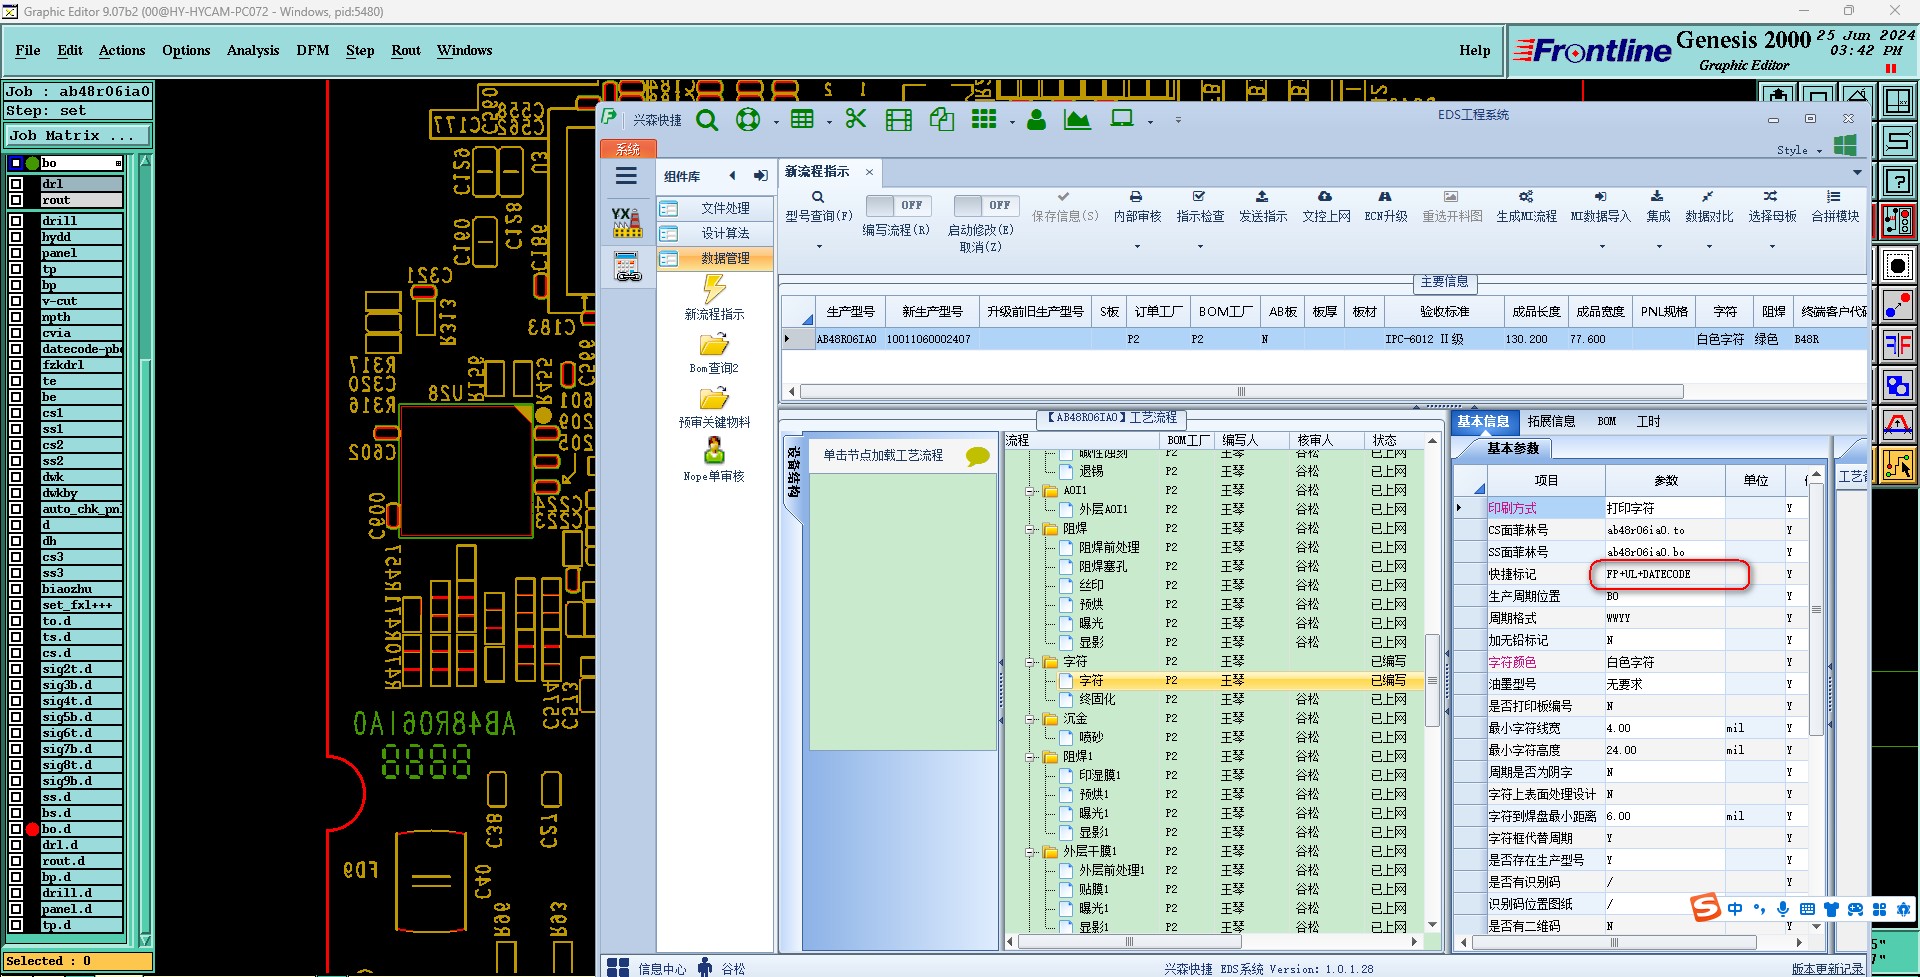This screenshot has height=977, width=1920.
Task: Open the 预审关键物料 folder icon
Action: 714,399
